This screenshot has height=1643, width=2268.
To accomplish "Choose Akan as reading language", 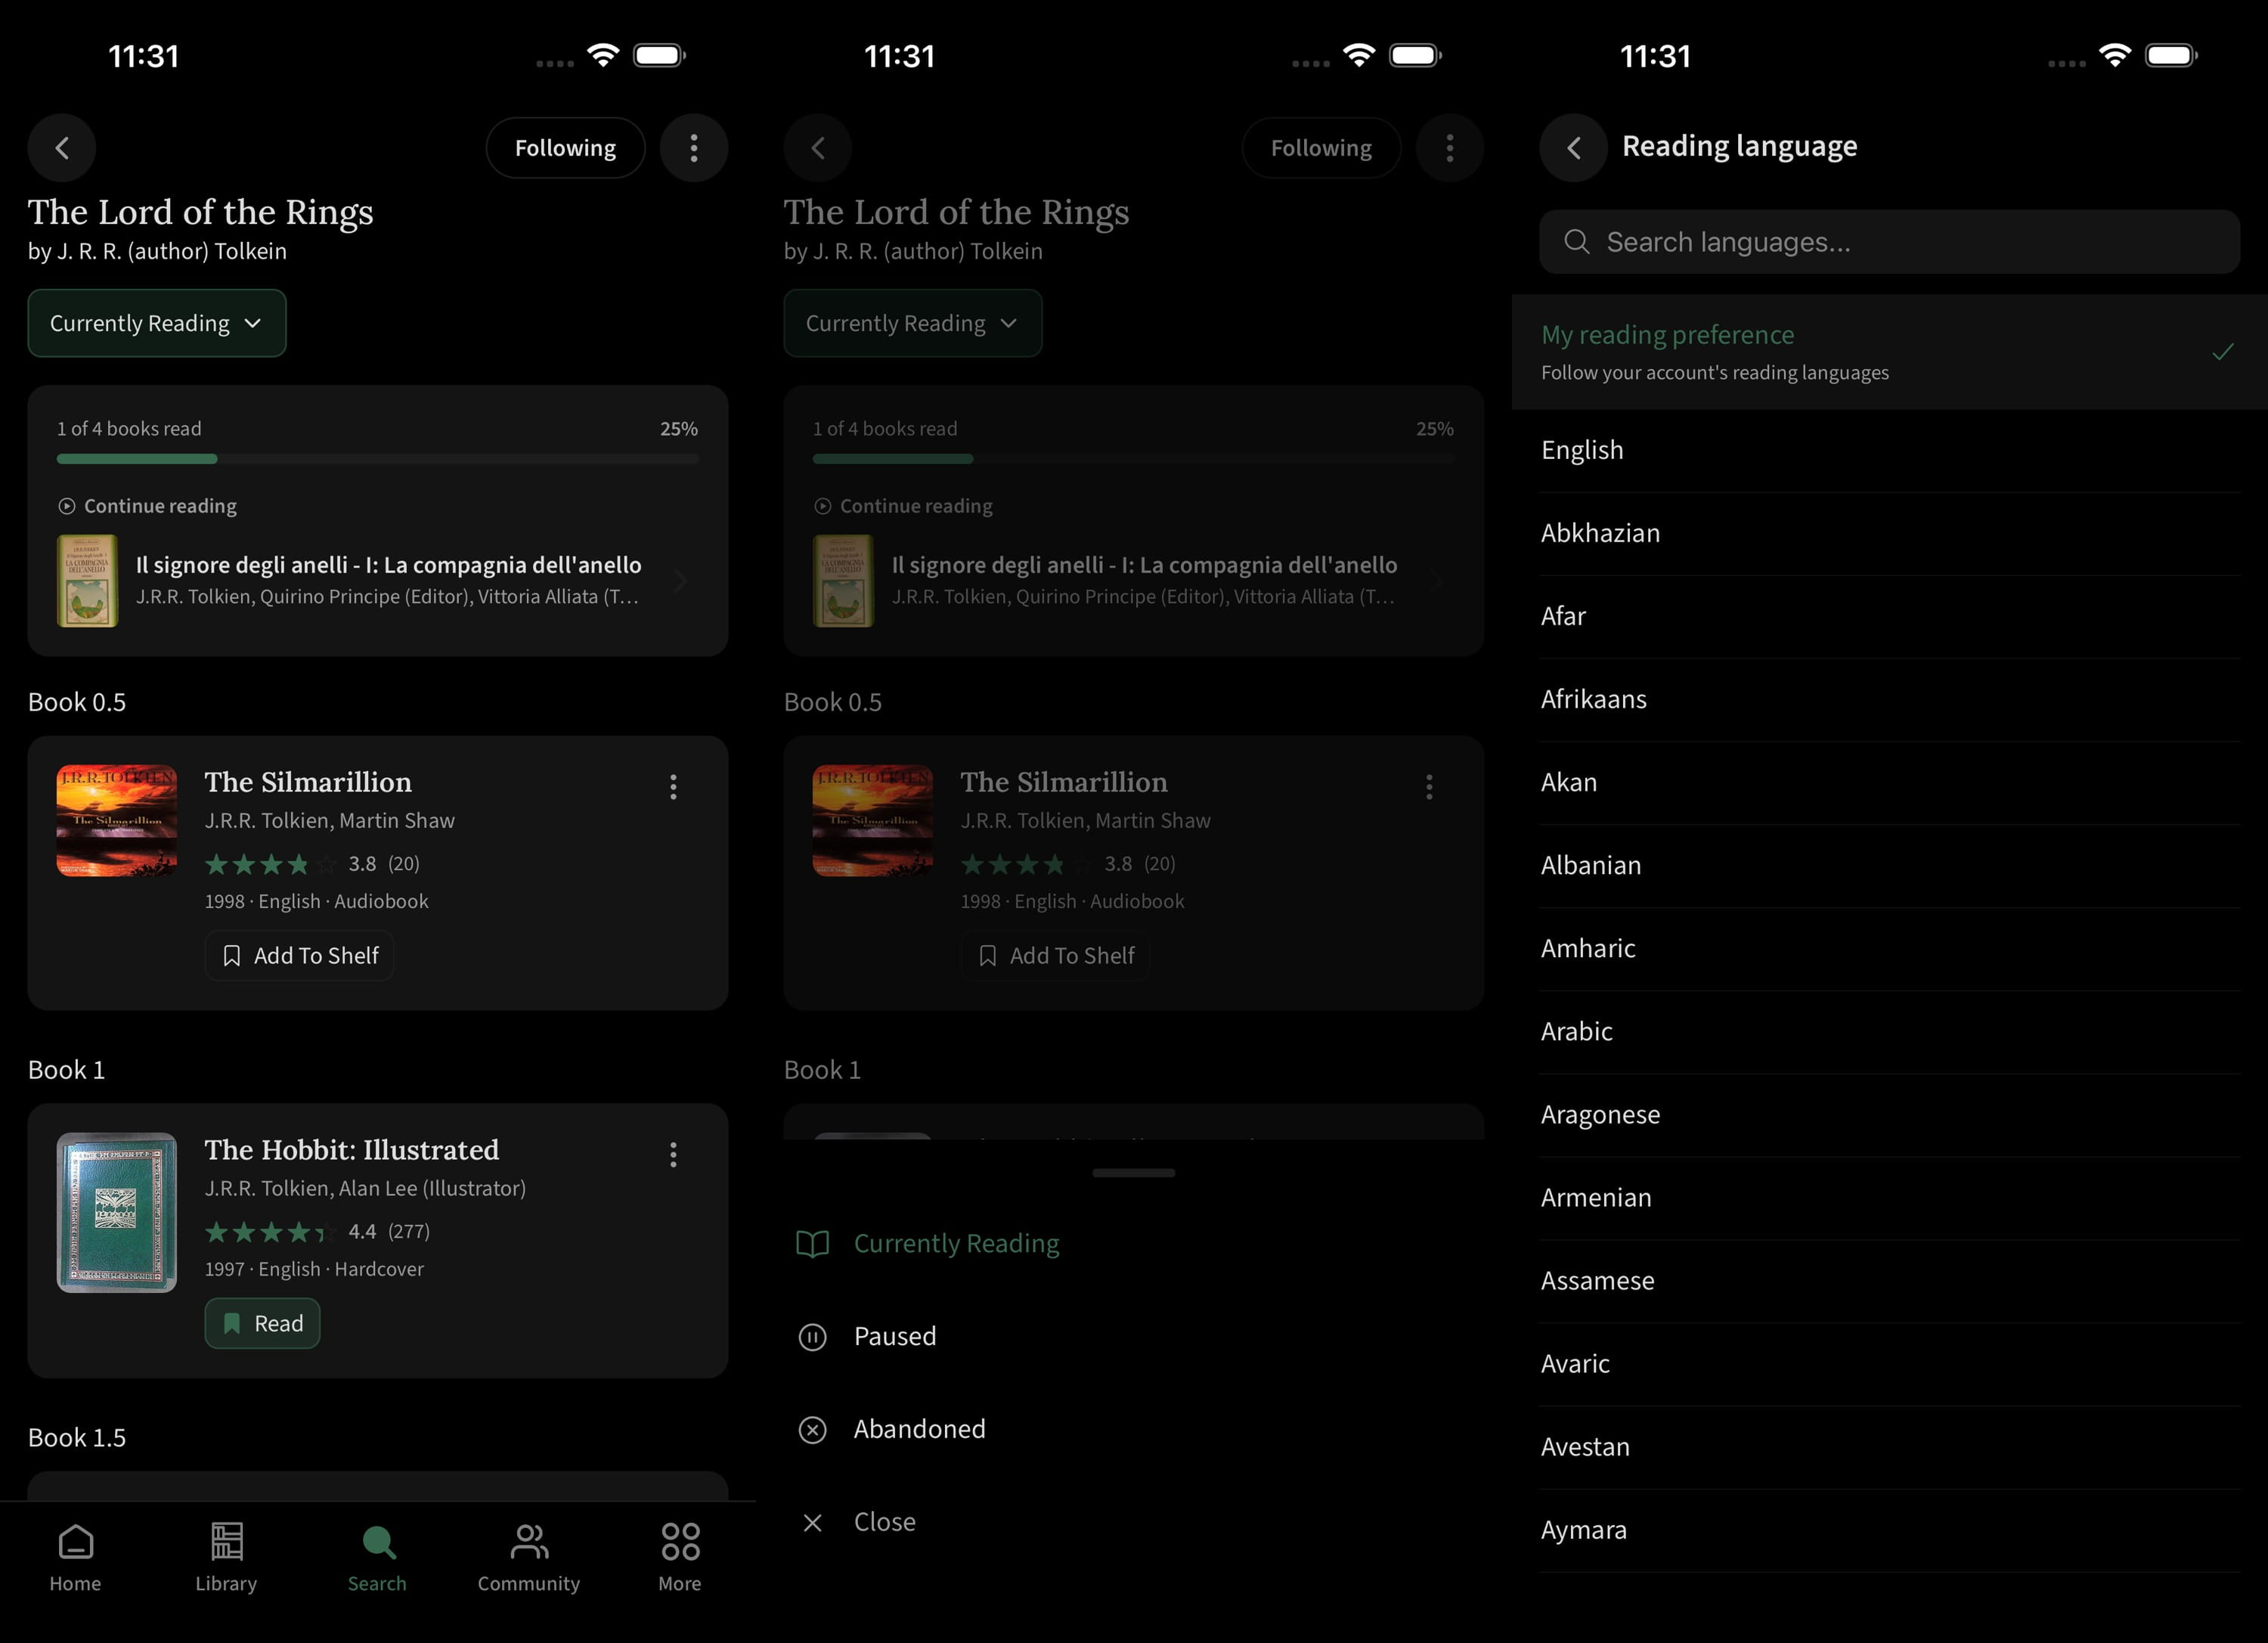I will (1890, 783).
